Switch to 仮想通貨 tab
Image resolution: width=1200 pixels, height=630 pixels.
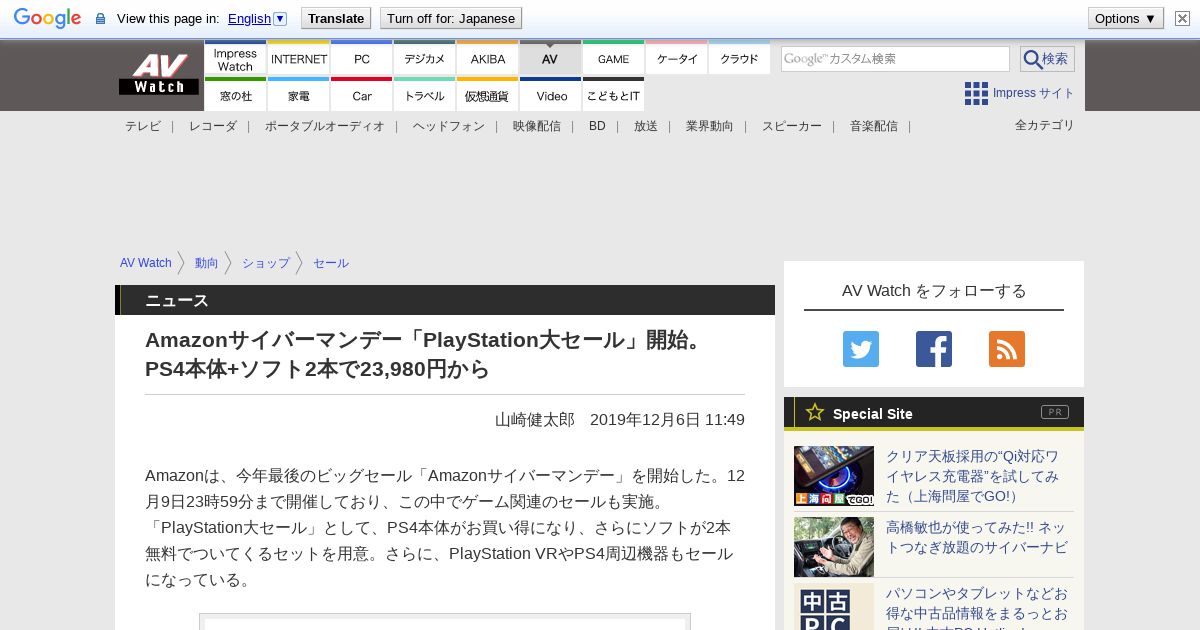[x=488, y=95]
